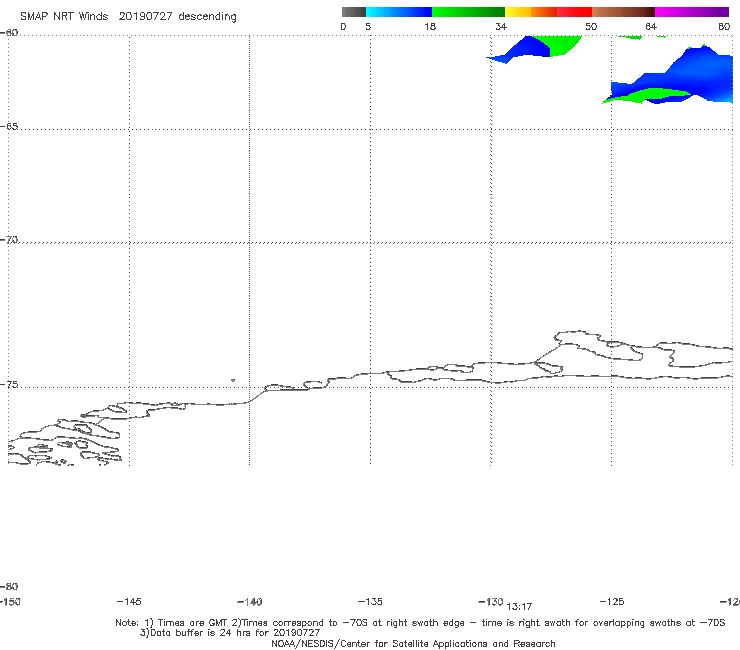Click the swath time stamp '13:17'

point(519,607)
